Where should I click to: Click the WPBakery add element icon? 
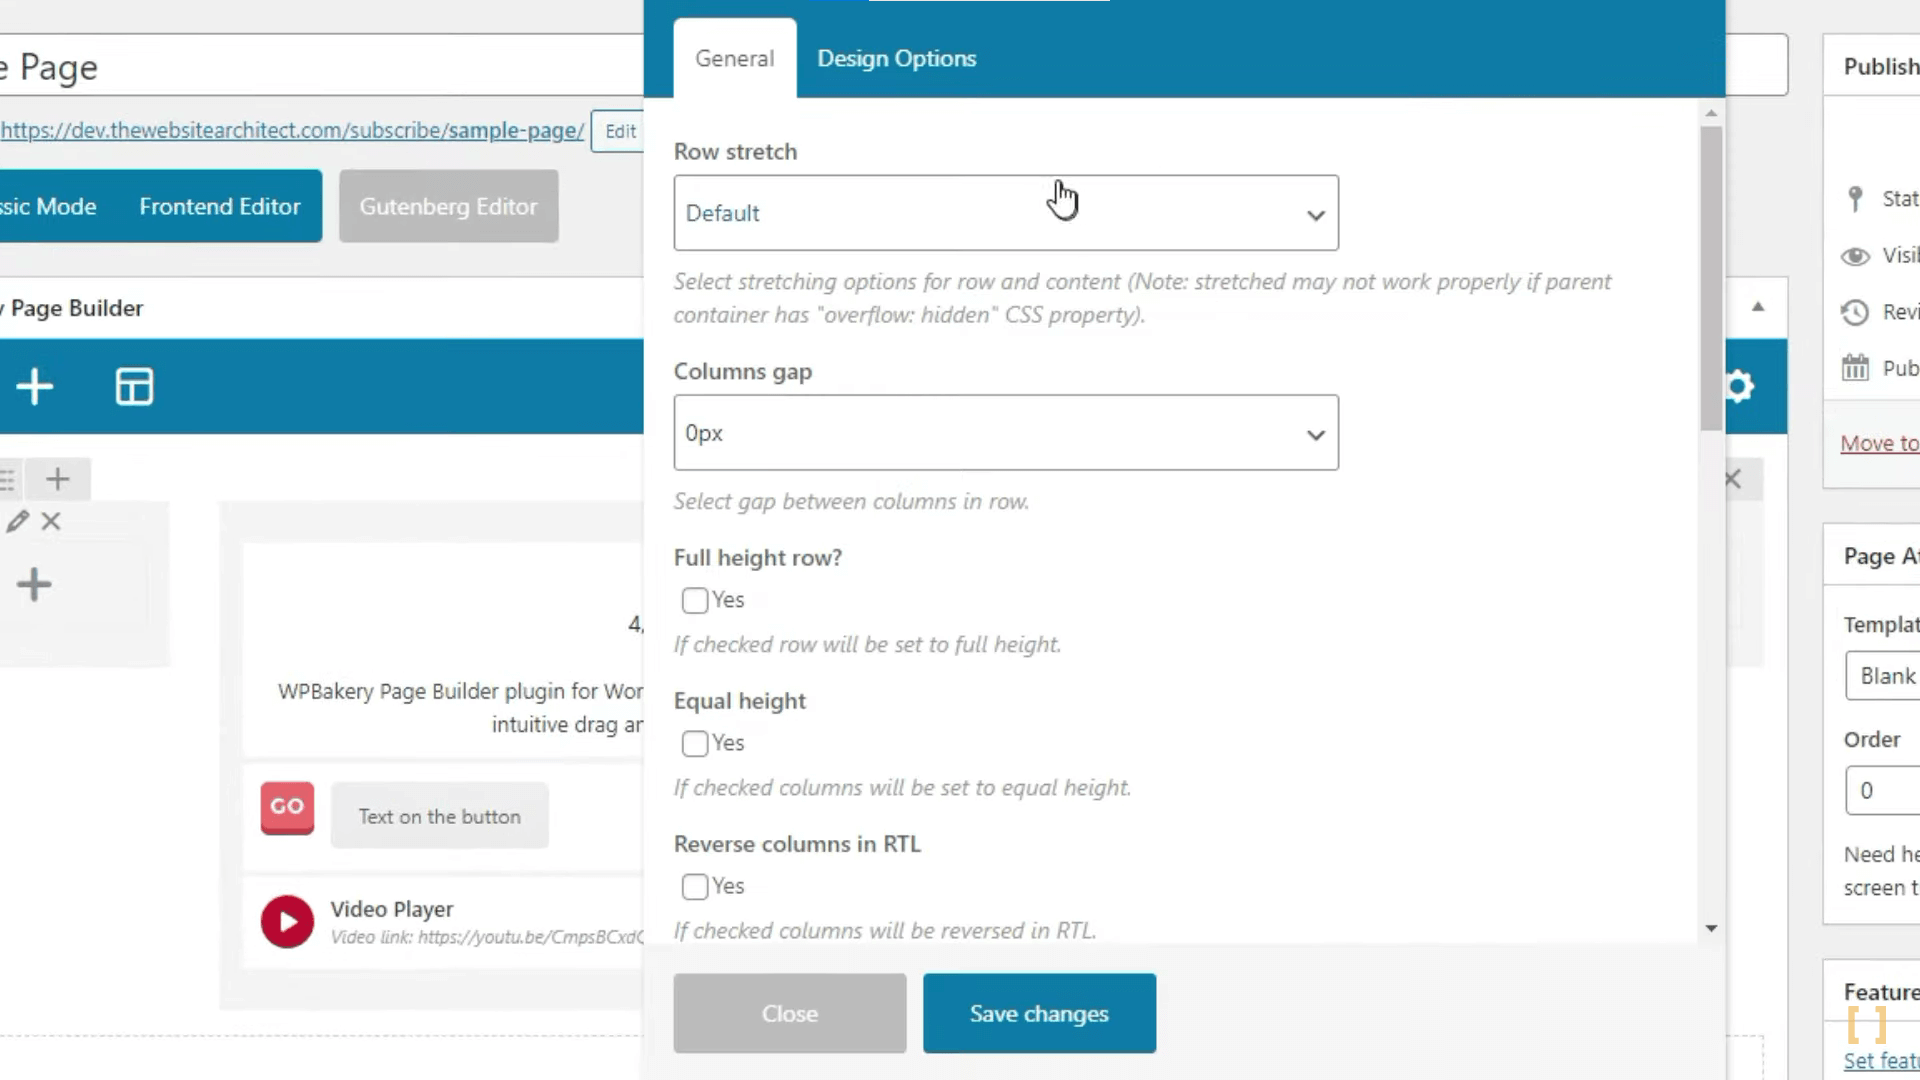coord(34,386)
